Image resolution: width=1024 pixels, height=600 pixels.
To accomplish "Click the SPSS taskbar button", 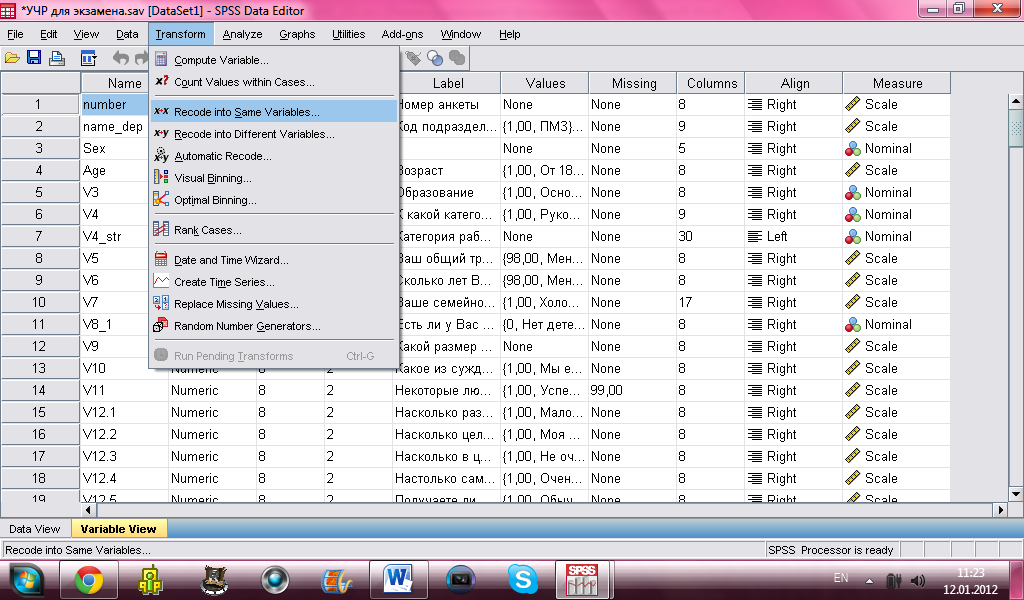I will coord(581,580).
